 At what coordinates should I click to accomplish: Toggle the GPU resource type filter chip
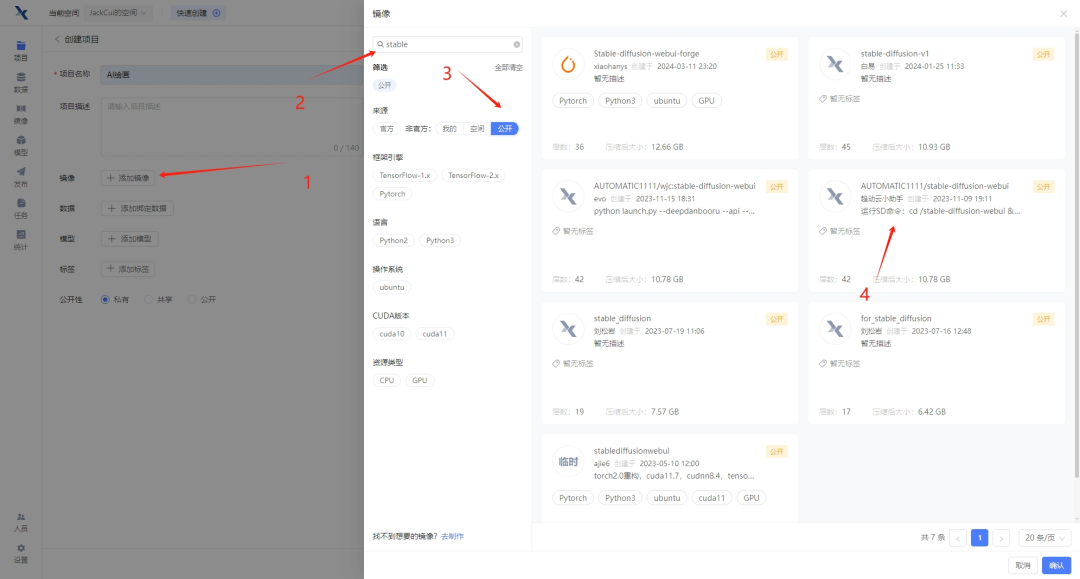(x=419, y=380)
